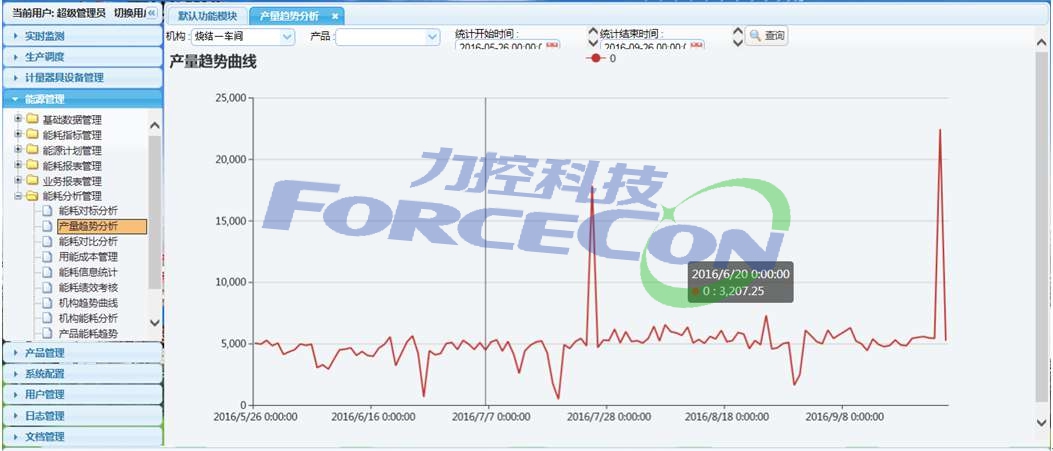This screenshot has height=451, width=1053.
Task: Open the 机构 dropdown showing 烧结一车间
Action: [287, 37]
